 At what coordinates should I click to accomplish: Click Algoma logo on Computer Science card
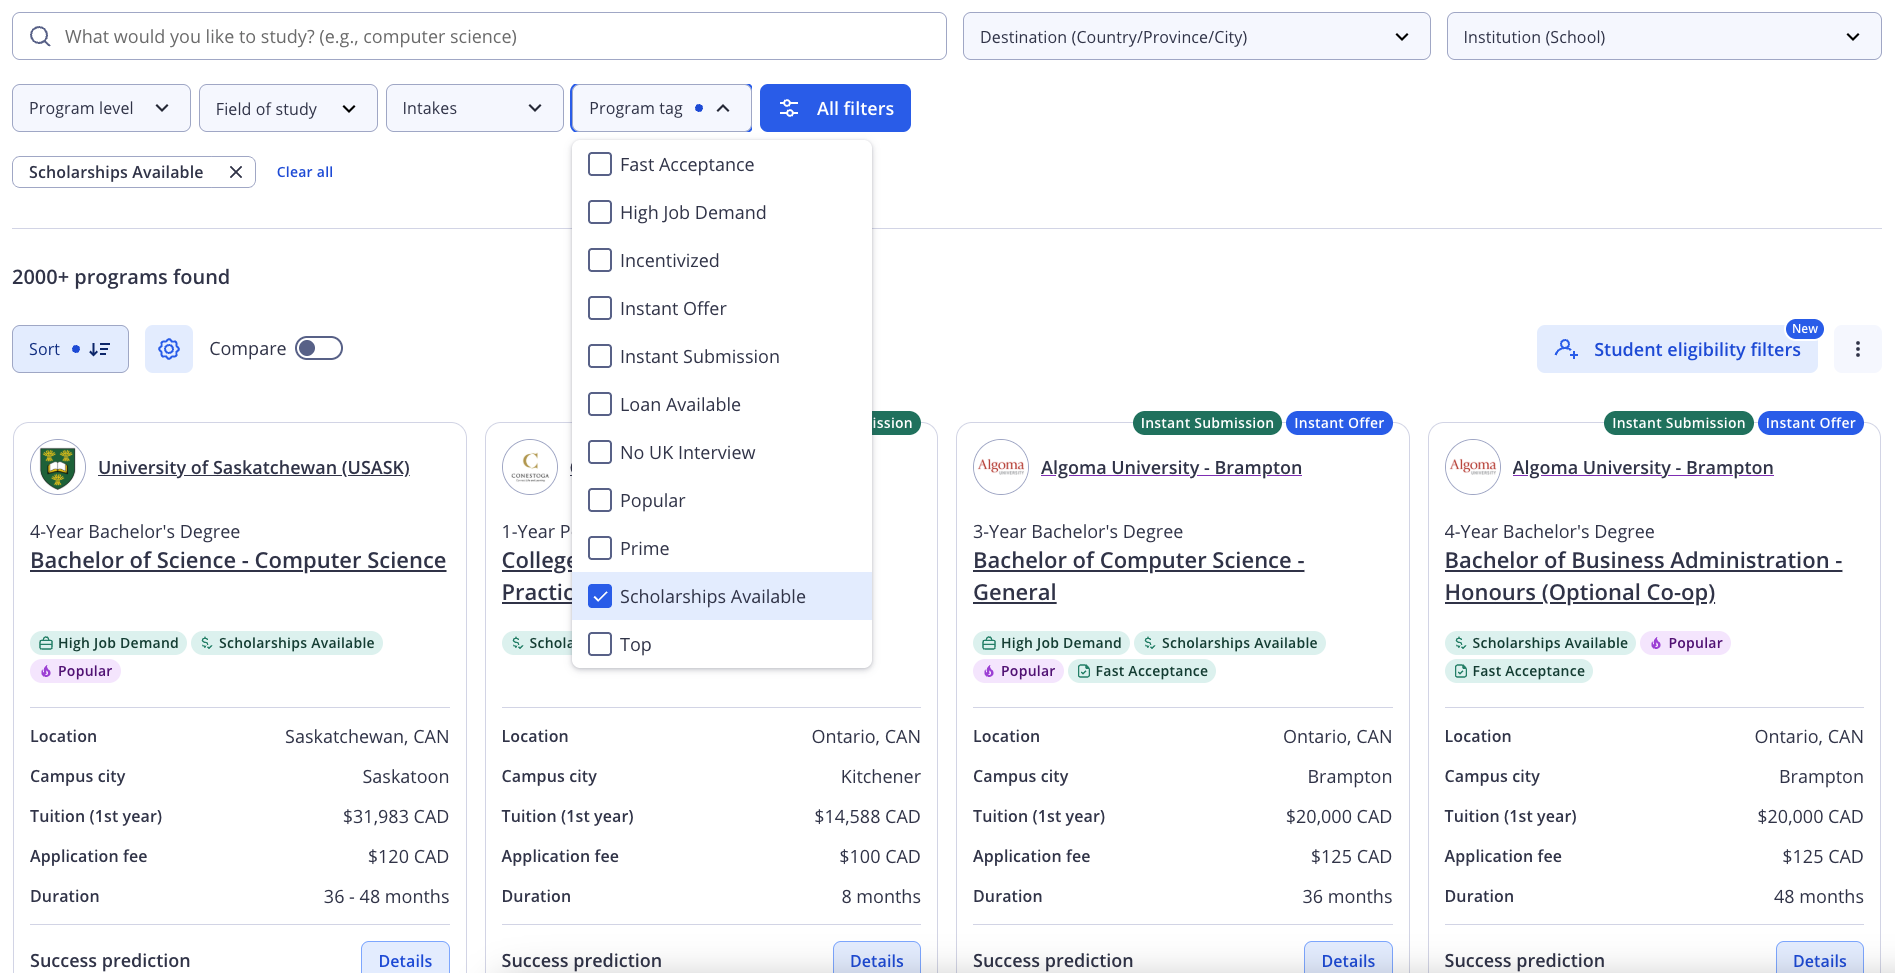(x=1001, y=467)
